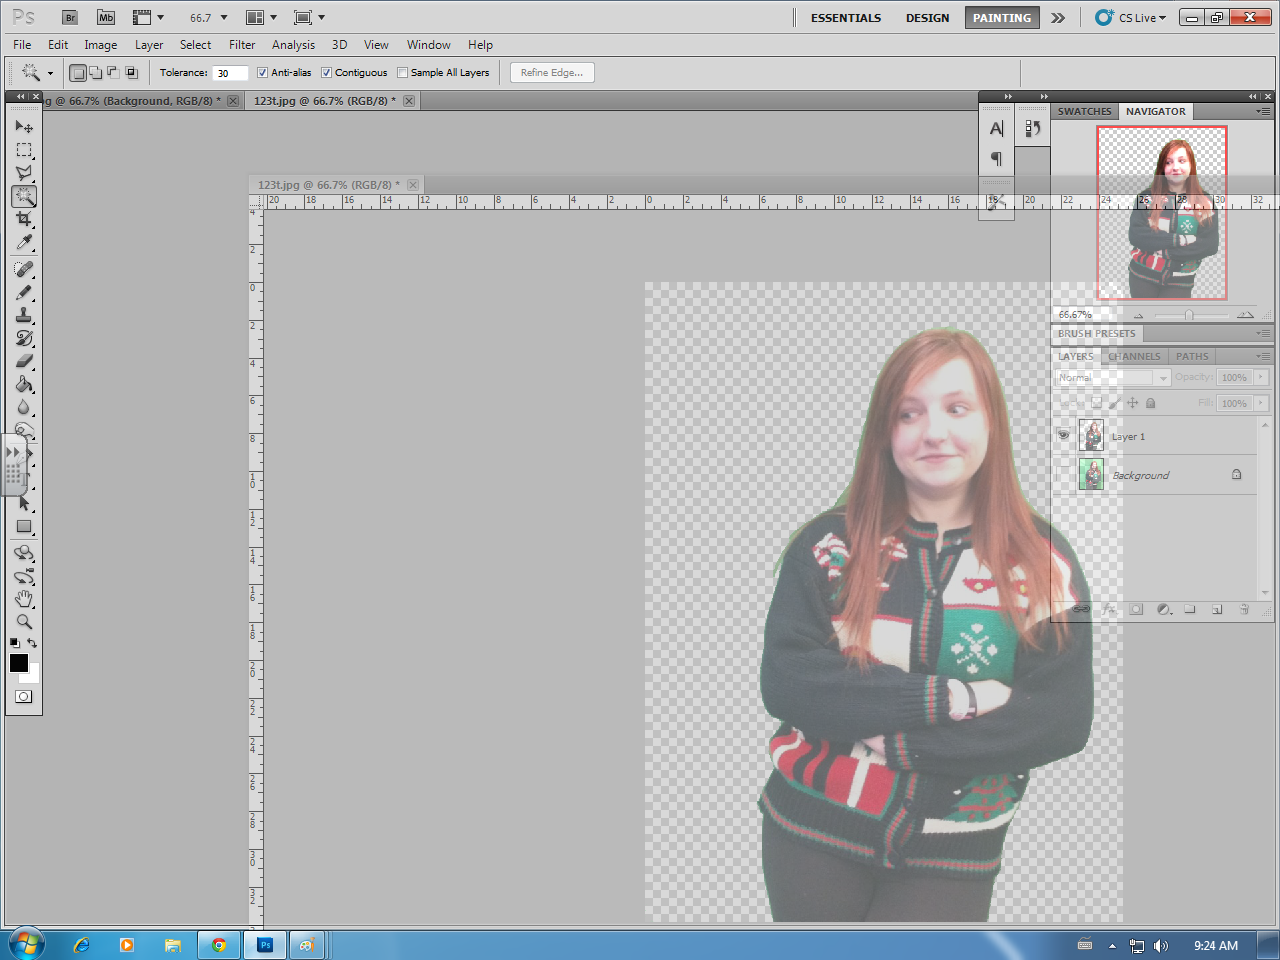The width and height of the screenshot is (1280, 960).
Task: Switch to the 123t.jpg document tab
Action: [x=324, y=101]
